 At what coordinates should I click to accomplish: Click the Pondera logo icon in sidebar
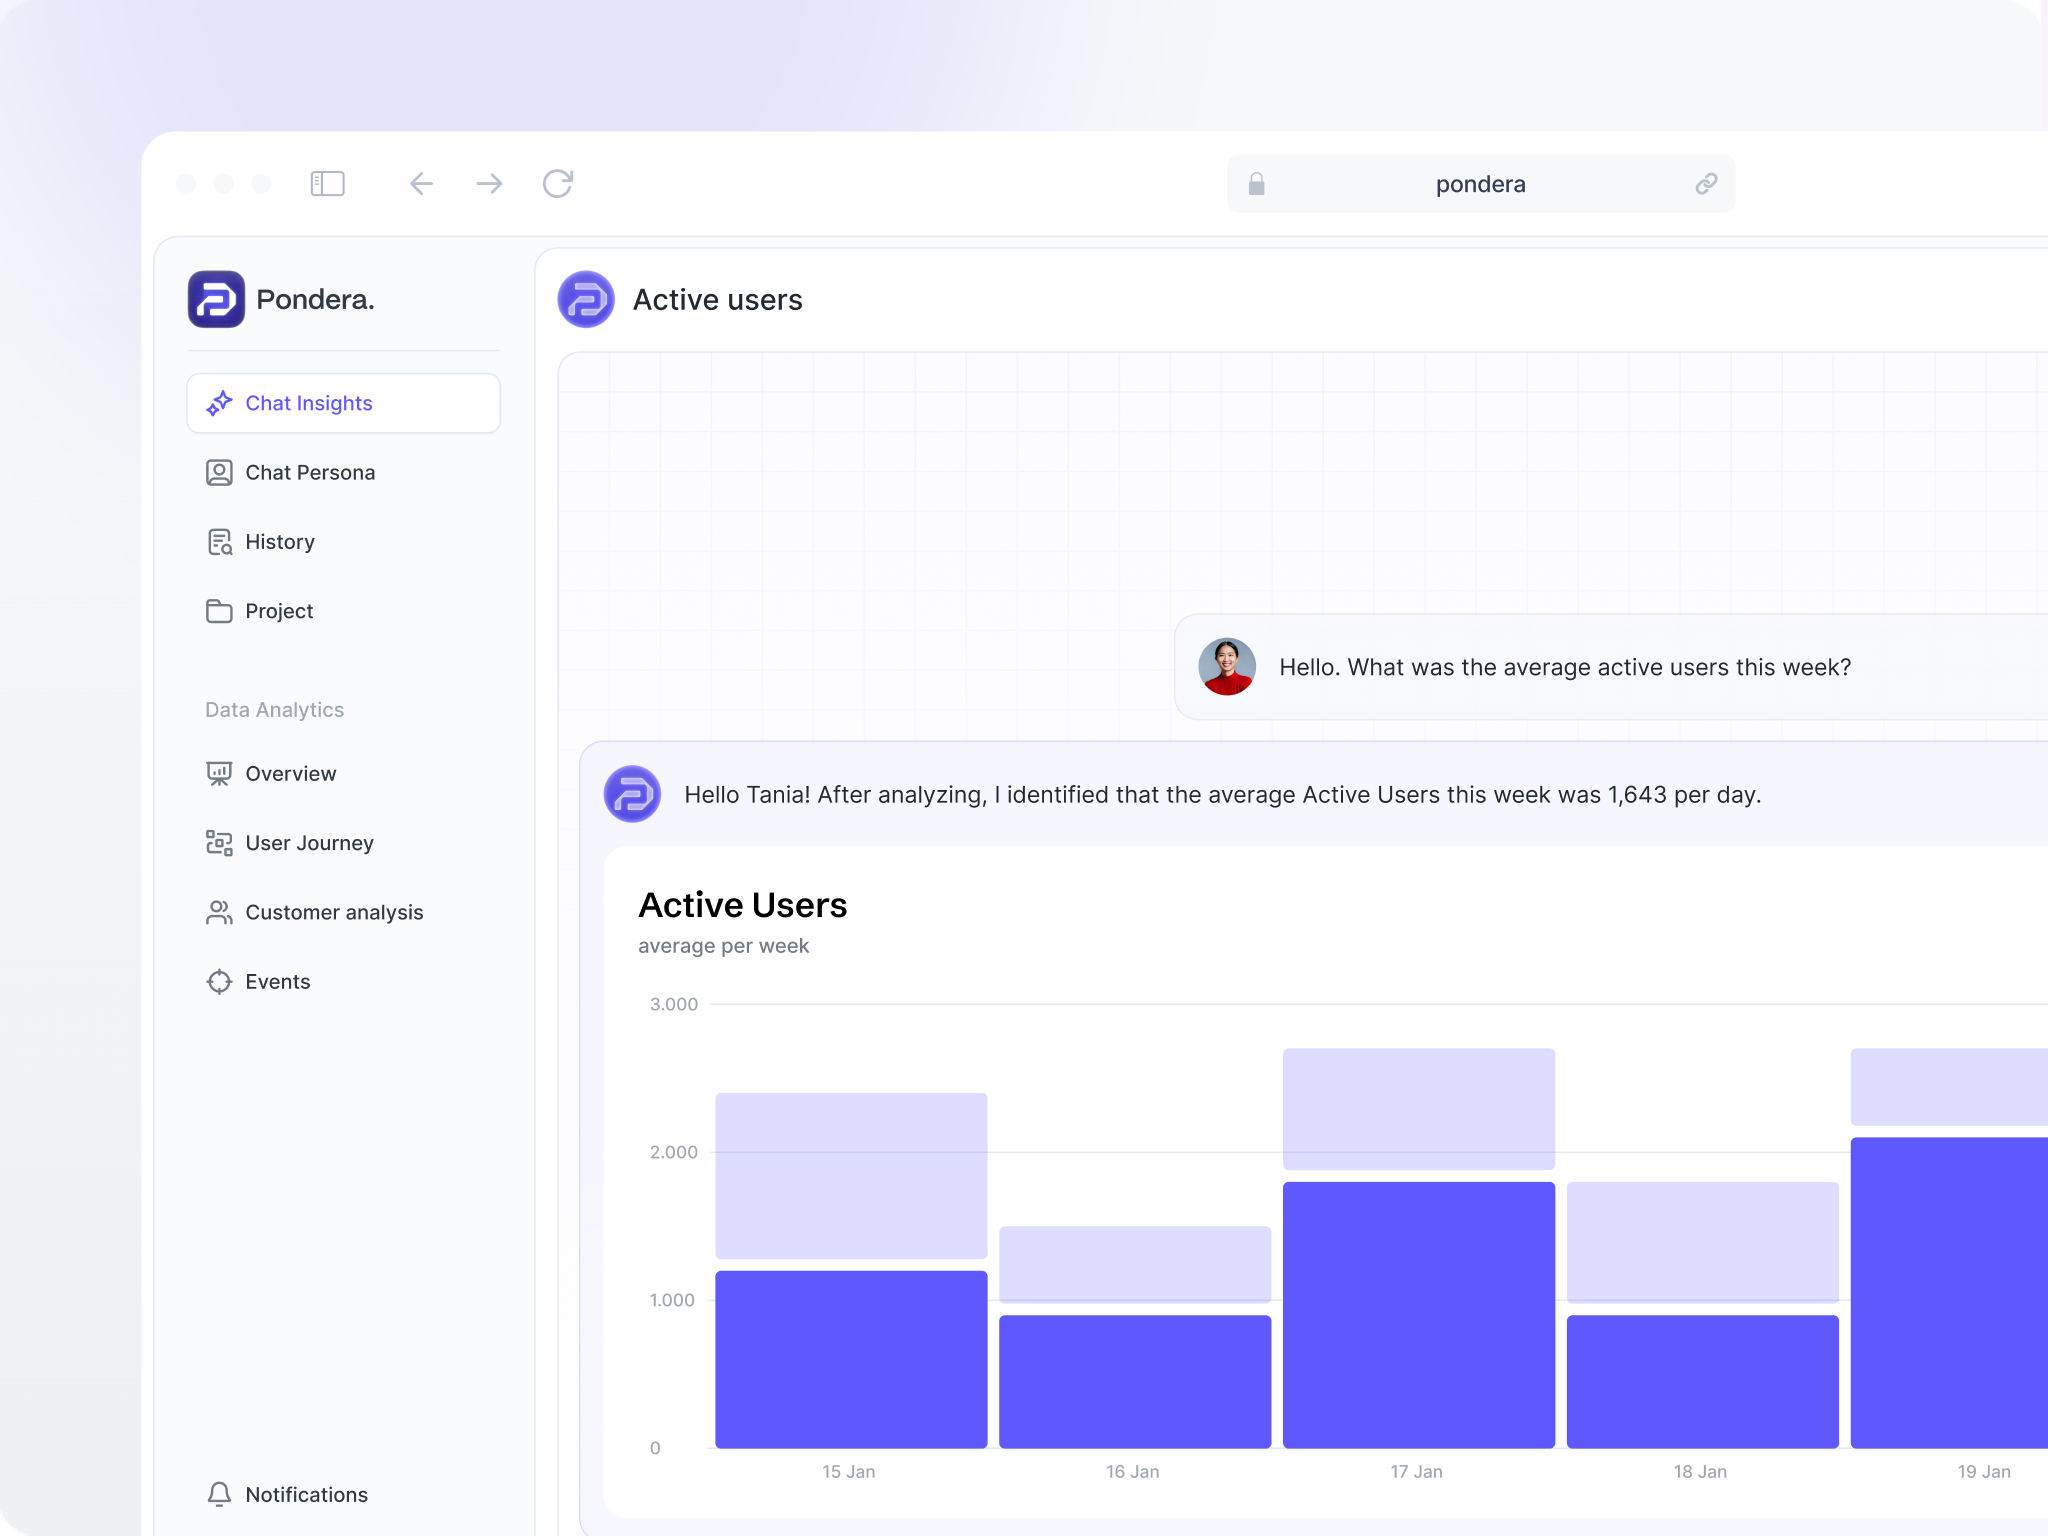tap(216, 299)
